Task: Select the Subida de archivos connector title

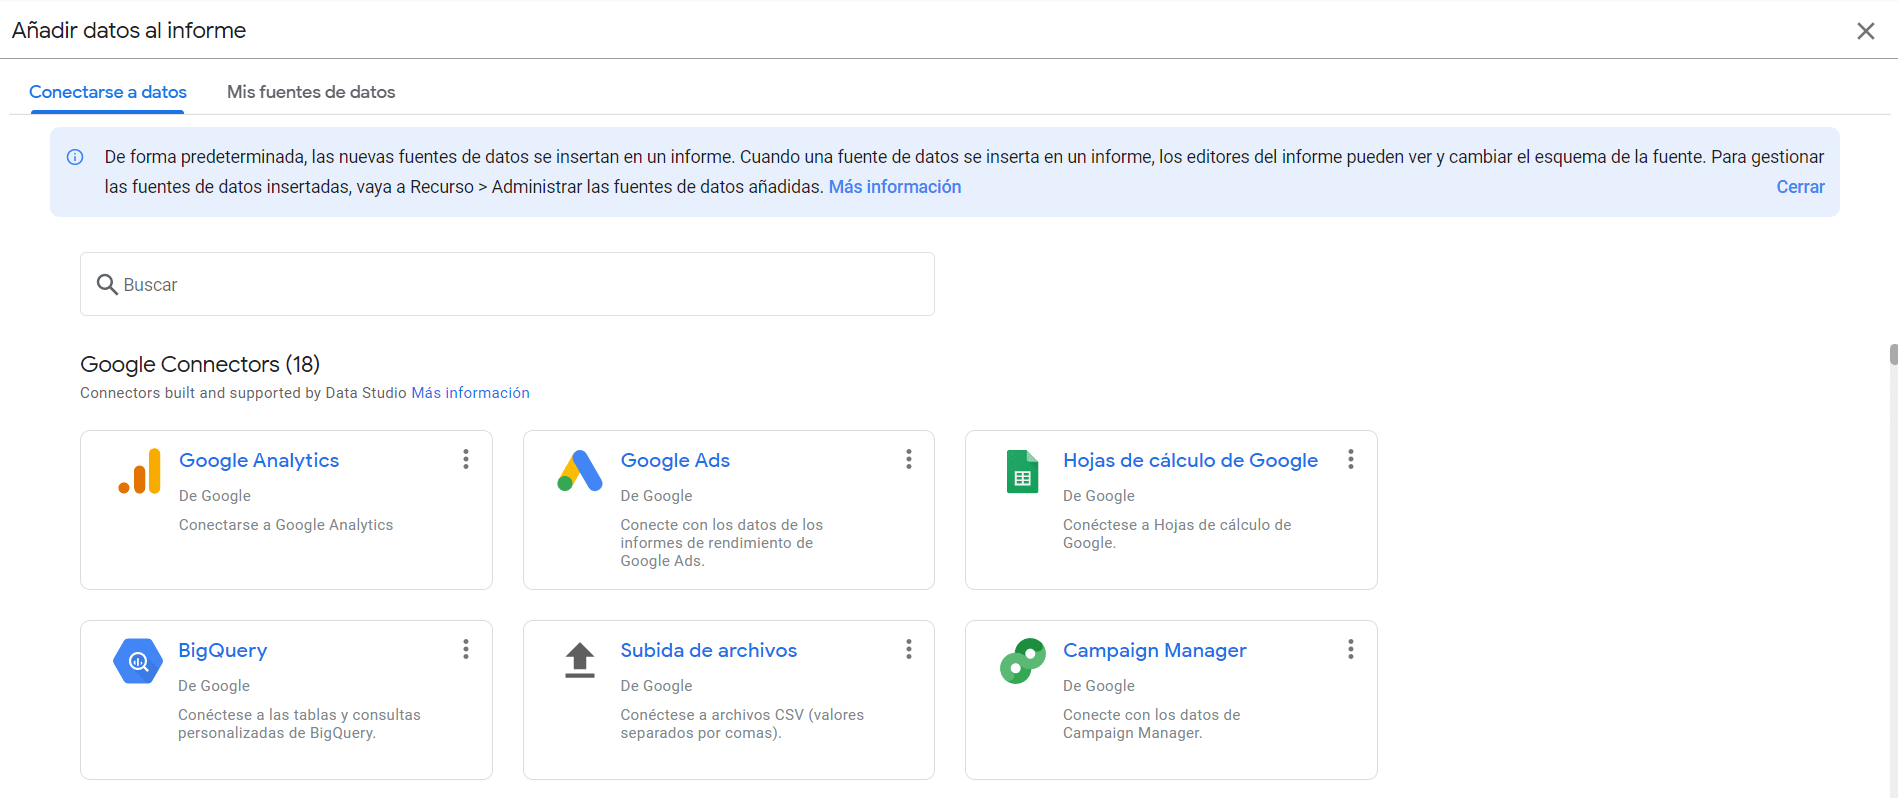Action: point(709,650)
